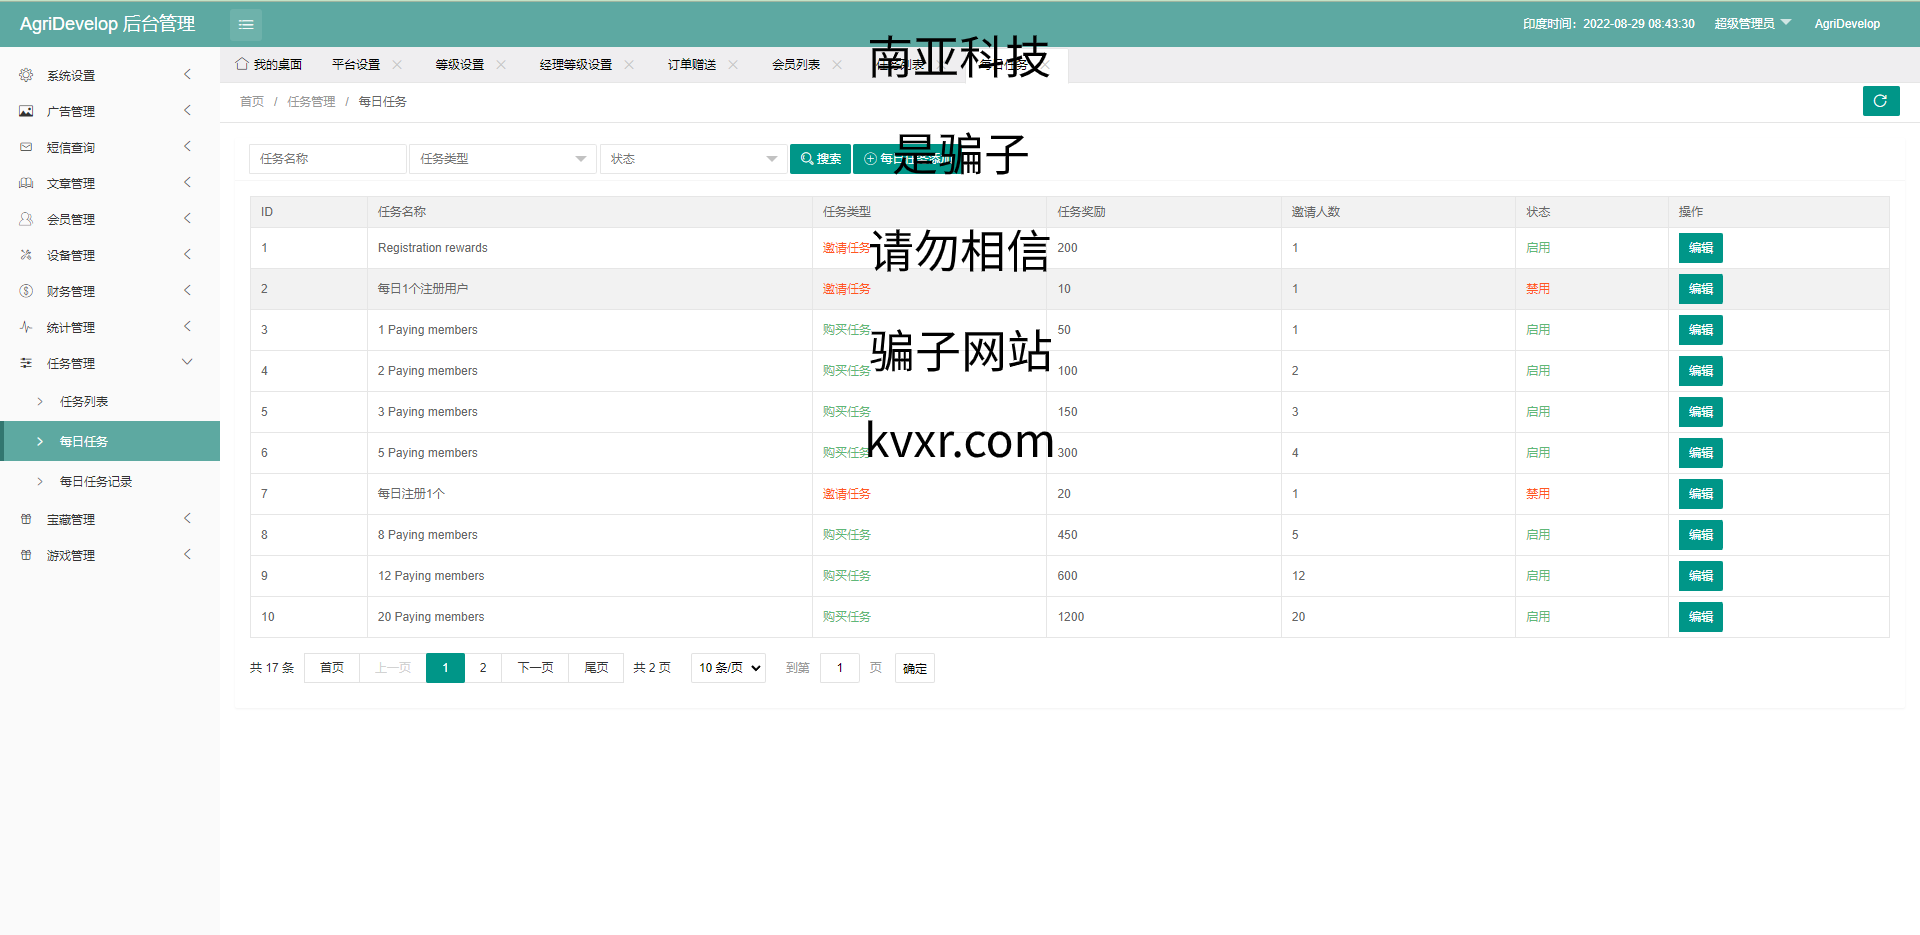This screenshot has height=935, width=1920.
Task: Open Task List (任务列表) submenu item
Action: [110, 401]
